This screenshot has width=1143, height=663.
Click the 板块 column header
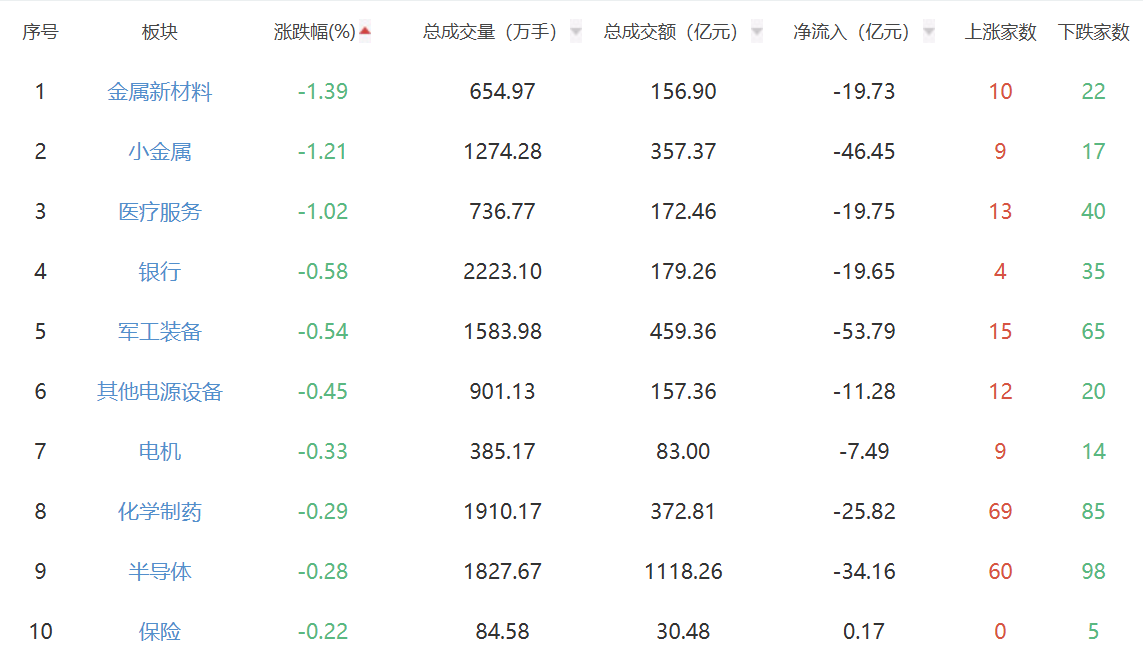click(x=160, y=32)
